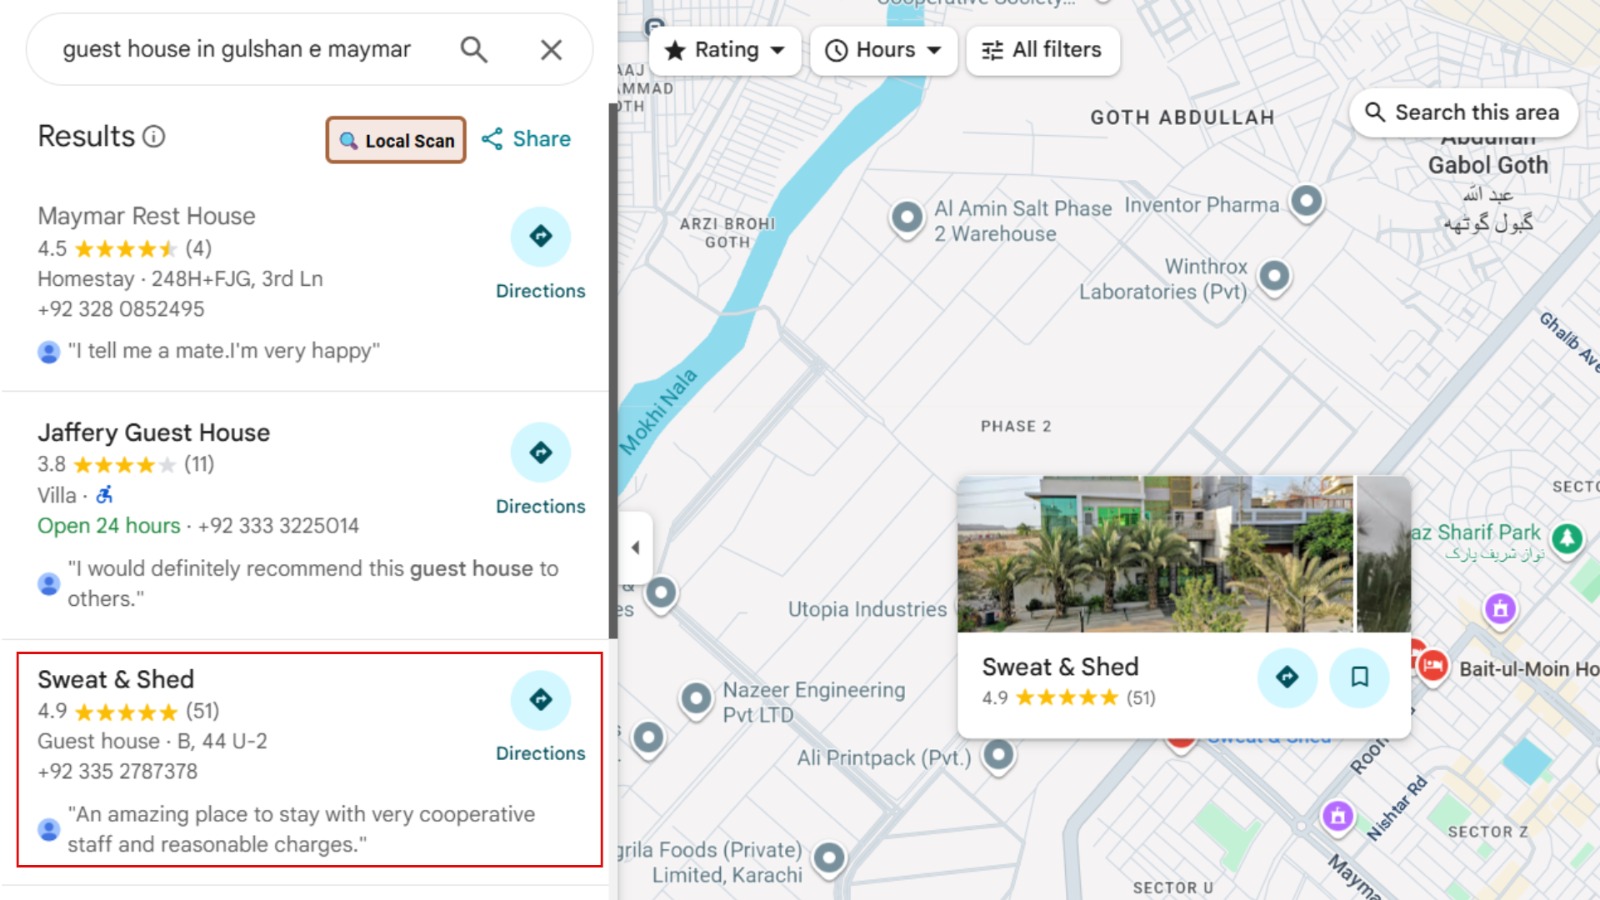
Task: Save Sweat & Shed with bookmark icon
Action: click(x=1359, y=677)
